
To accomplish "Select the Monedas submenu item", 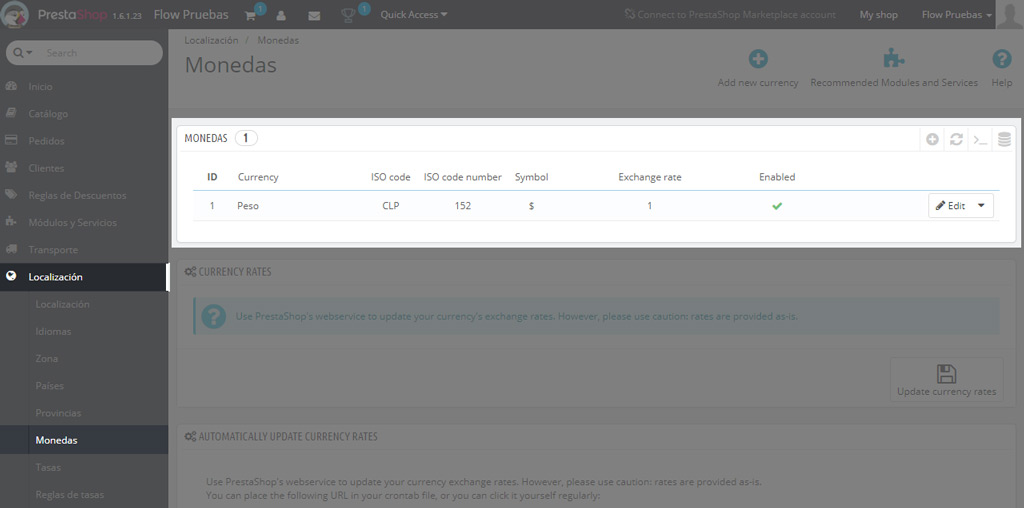I will [84, 440].
